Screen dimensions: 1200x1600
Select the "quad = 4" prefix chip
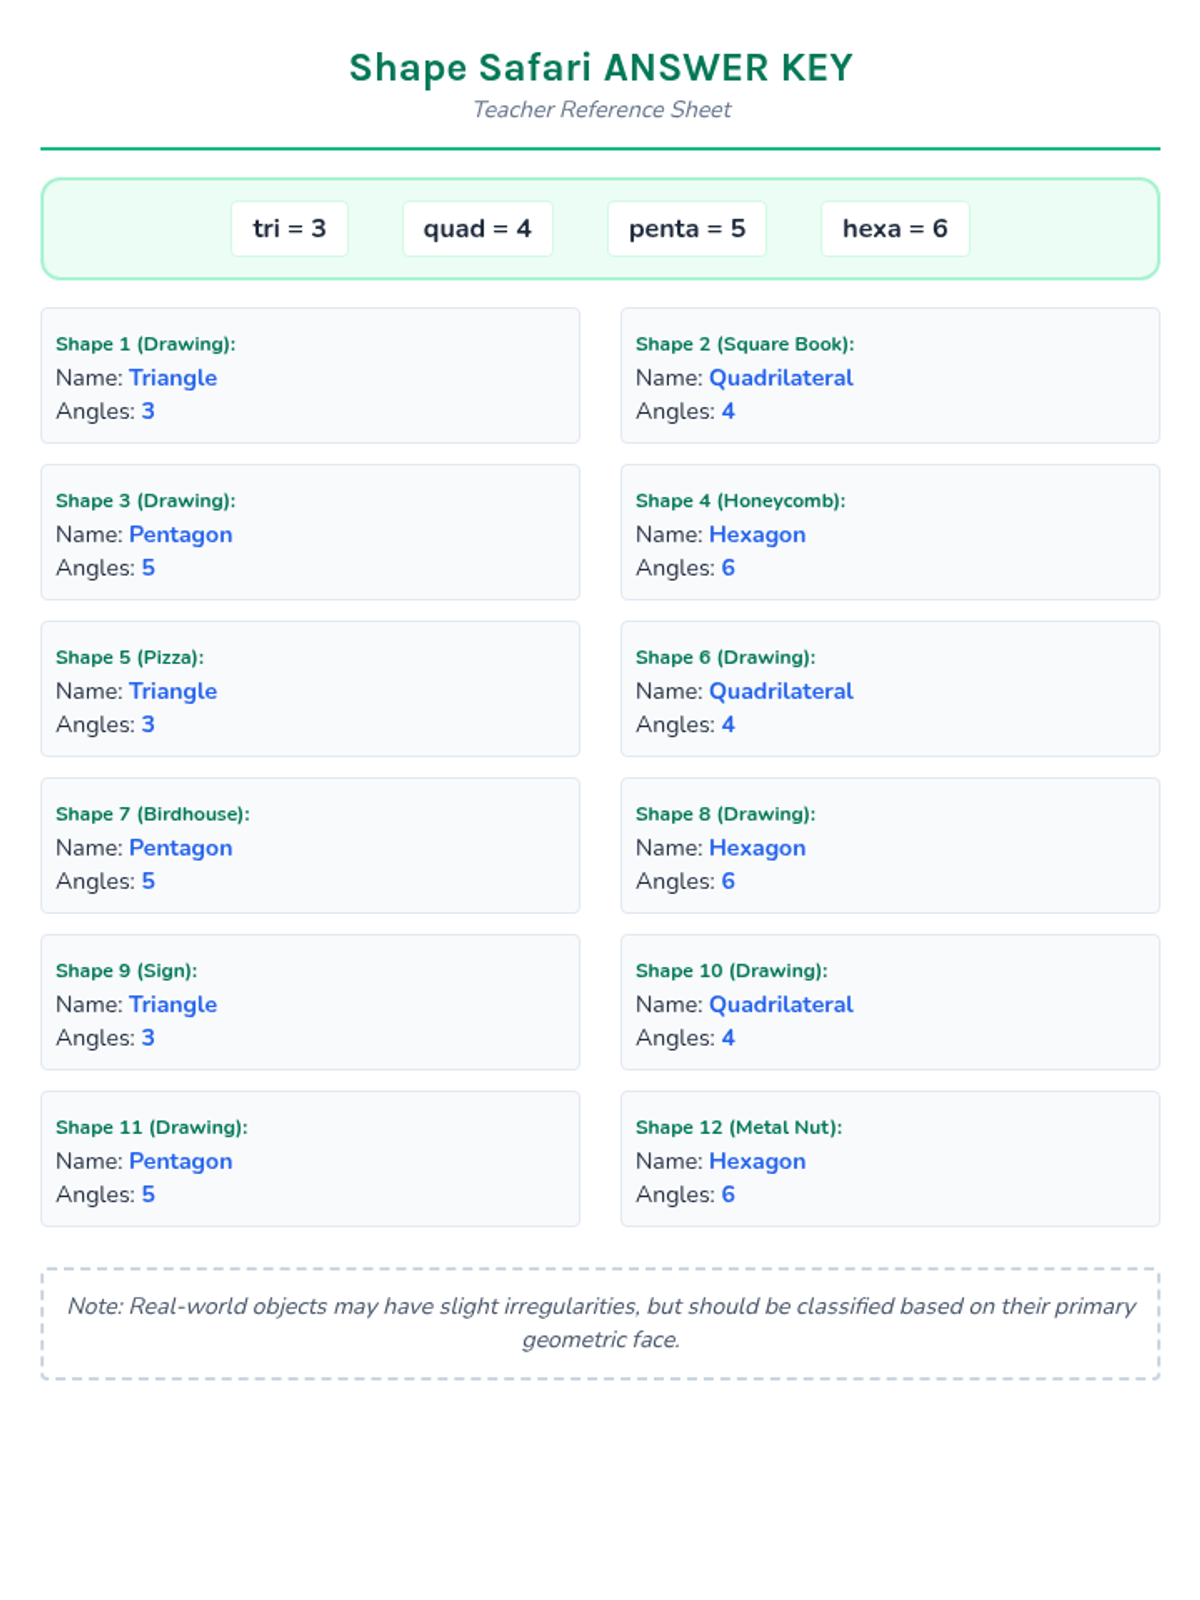(477, 229)
